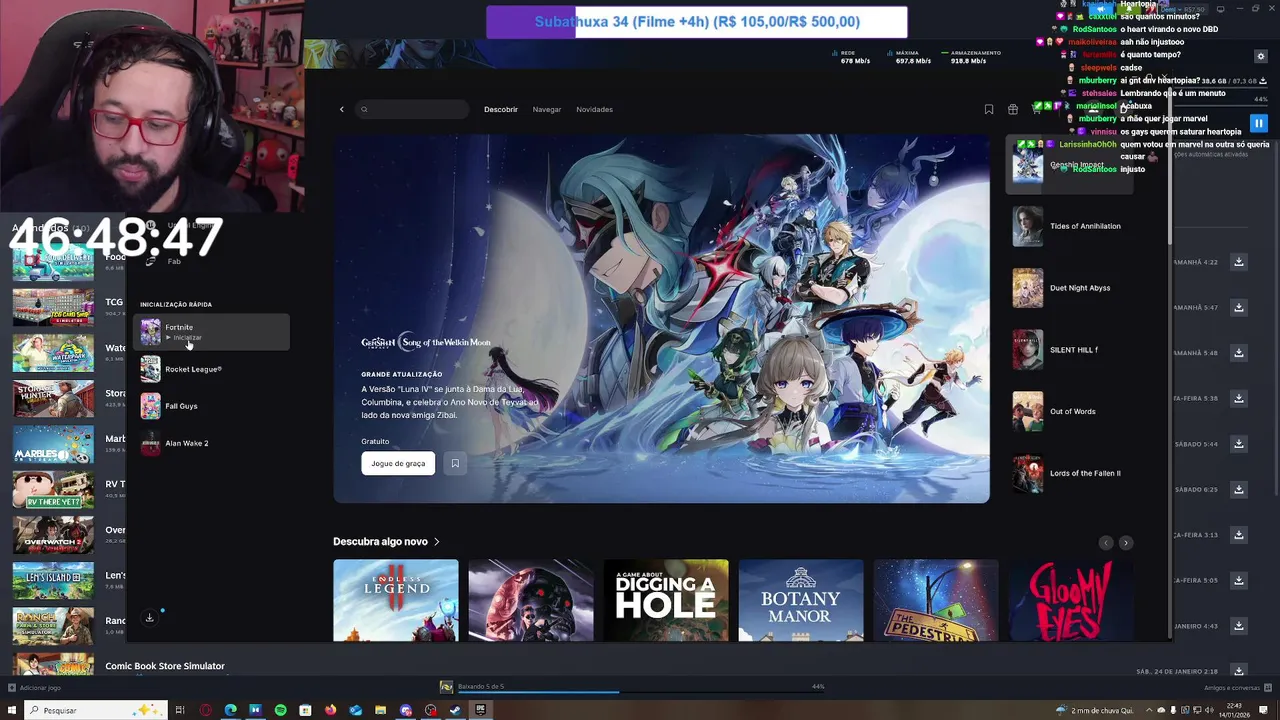
Task: Add Genshin Impact to wishlist via bookmark button
Action: pyautogui.click(x=455, y=463)
